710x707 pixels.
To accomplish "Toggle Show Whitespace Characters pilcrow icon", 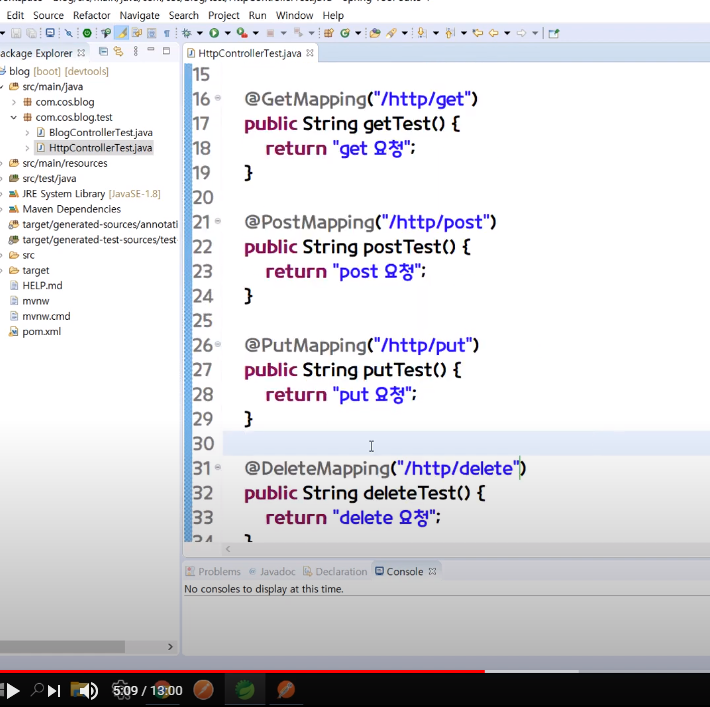I will click(x=167, y=33).
